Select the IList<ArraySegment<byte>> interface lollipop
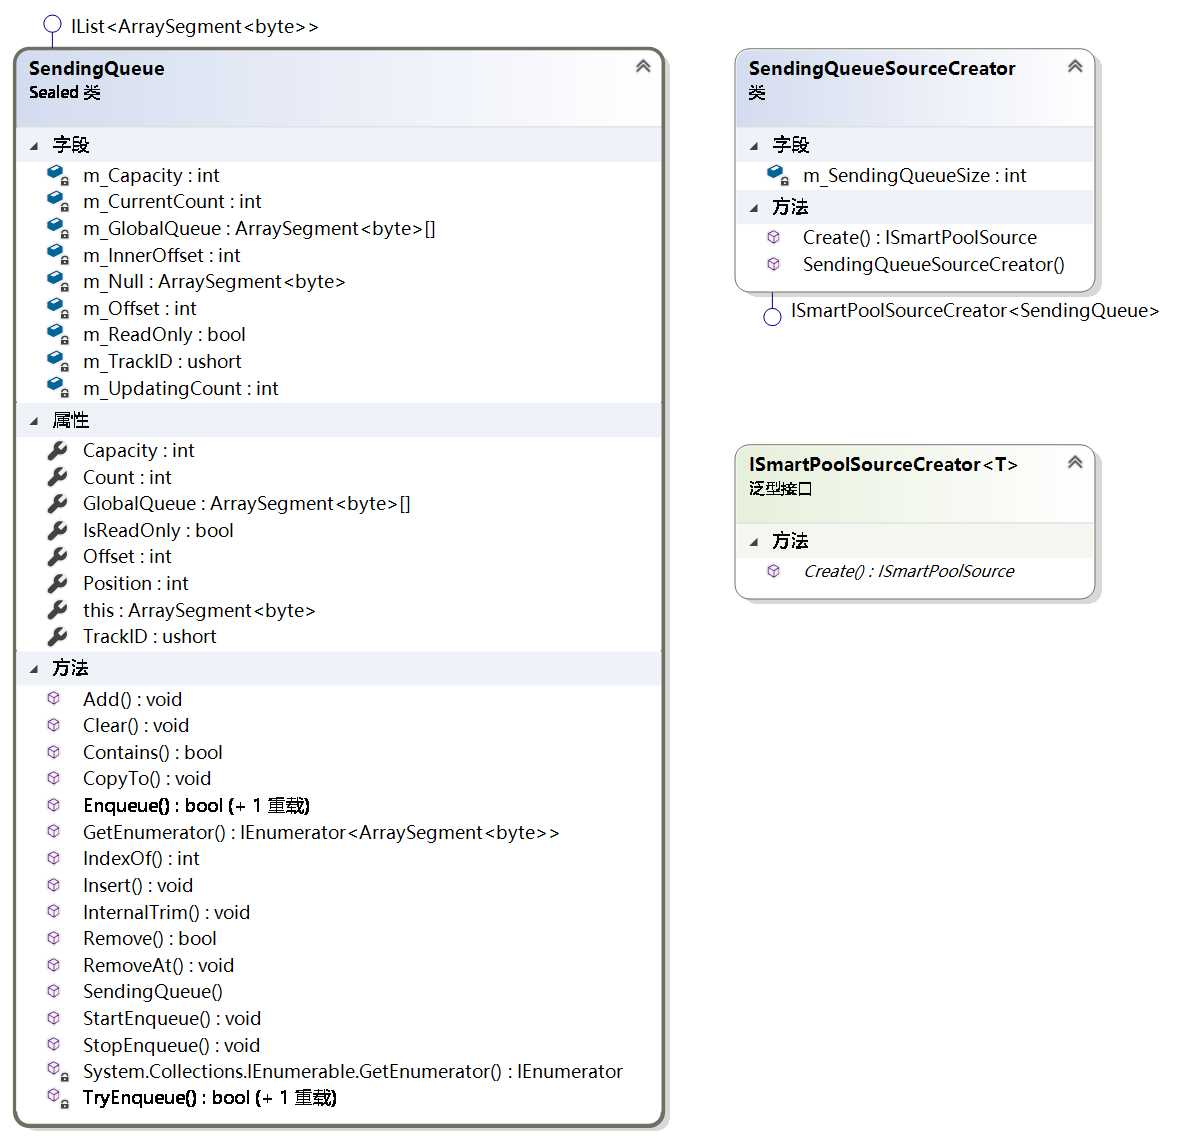The height and width of the screenshot is (1139, 1193). (x=52, y=24)
